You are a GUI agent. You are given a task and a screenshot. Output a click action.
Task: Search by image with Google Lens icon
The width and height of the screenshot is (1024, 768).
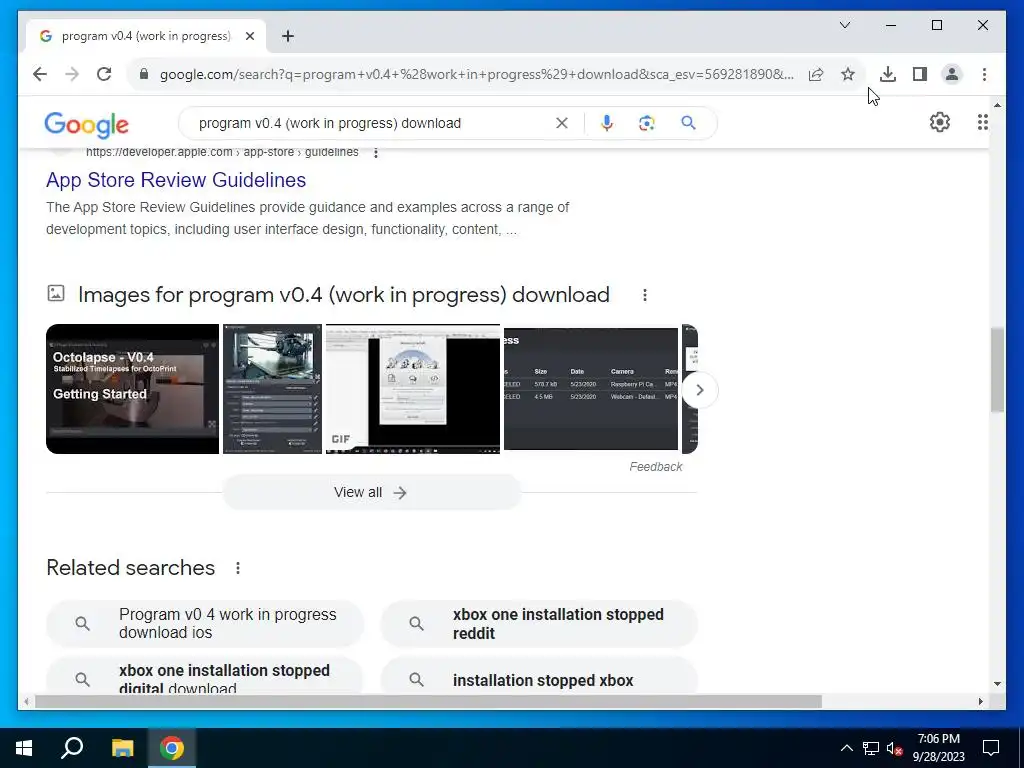pos(647,123)
